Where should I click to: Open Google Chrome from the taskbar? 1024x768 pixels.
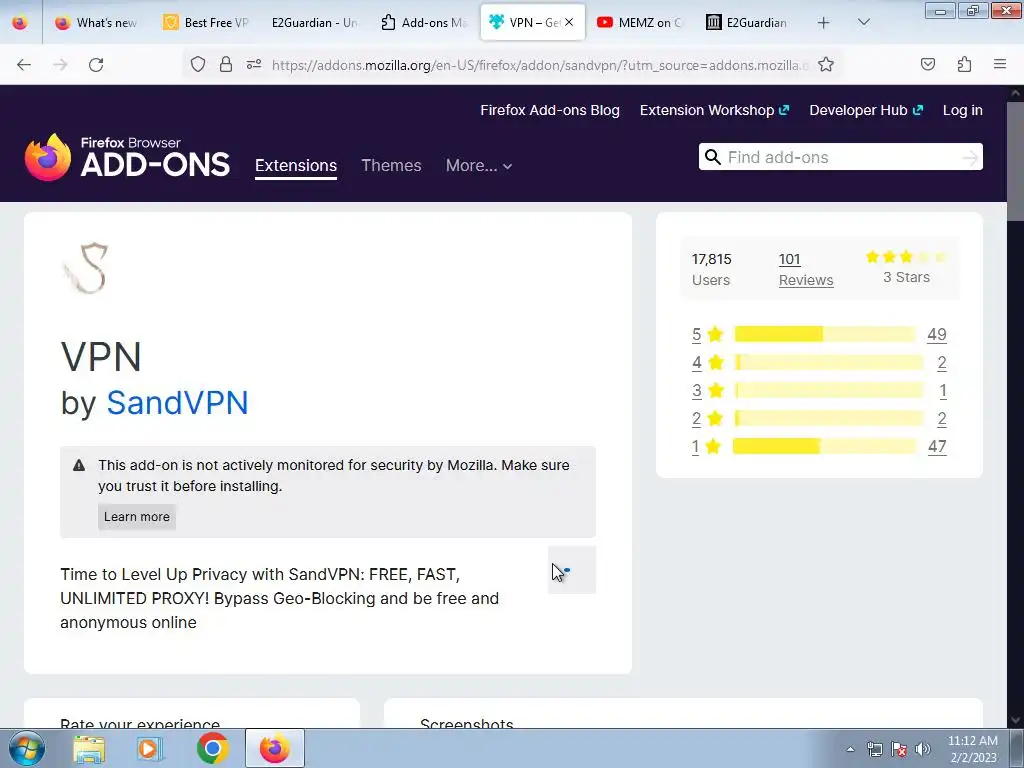(212, 748)
